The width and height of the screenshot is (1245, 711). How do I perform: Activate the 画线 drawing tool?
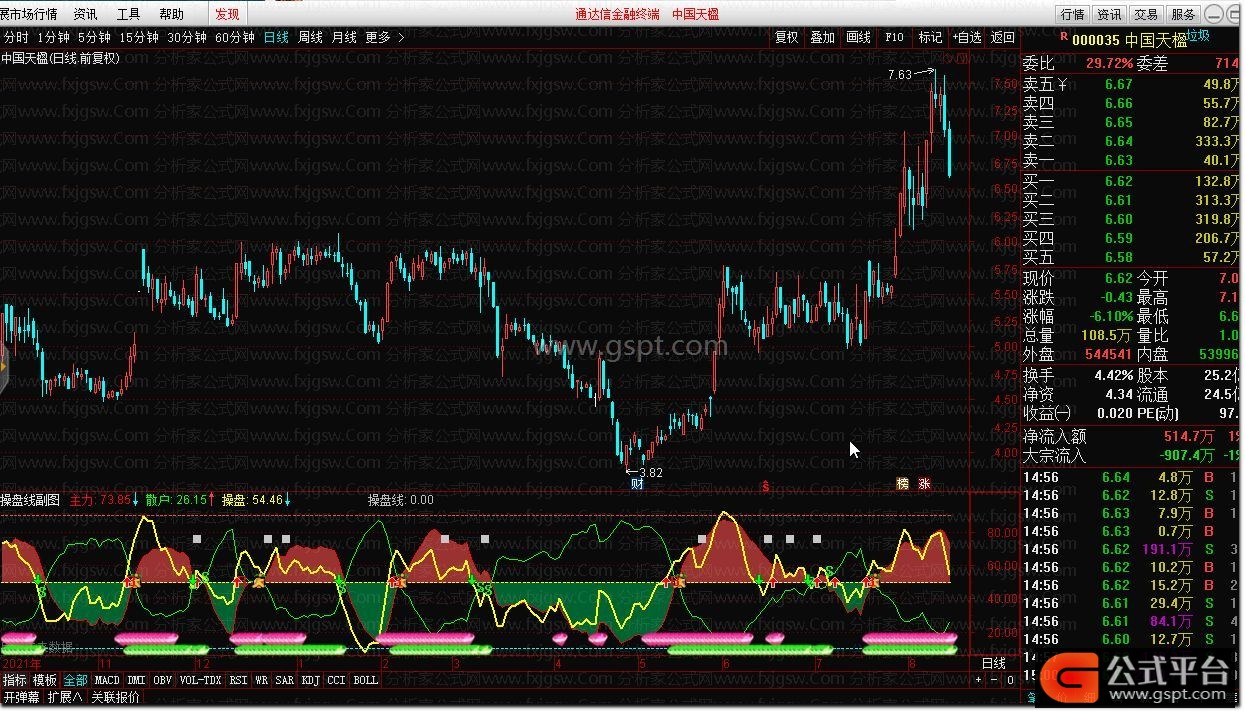click(x=858, y=37)
